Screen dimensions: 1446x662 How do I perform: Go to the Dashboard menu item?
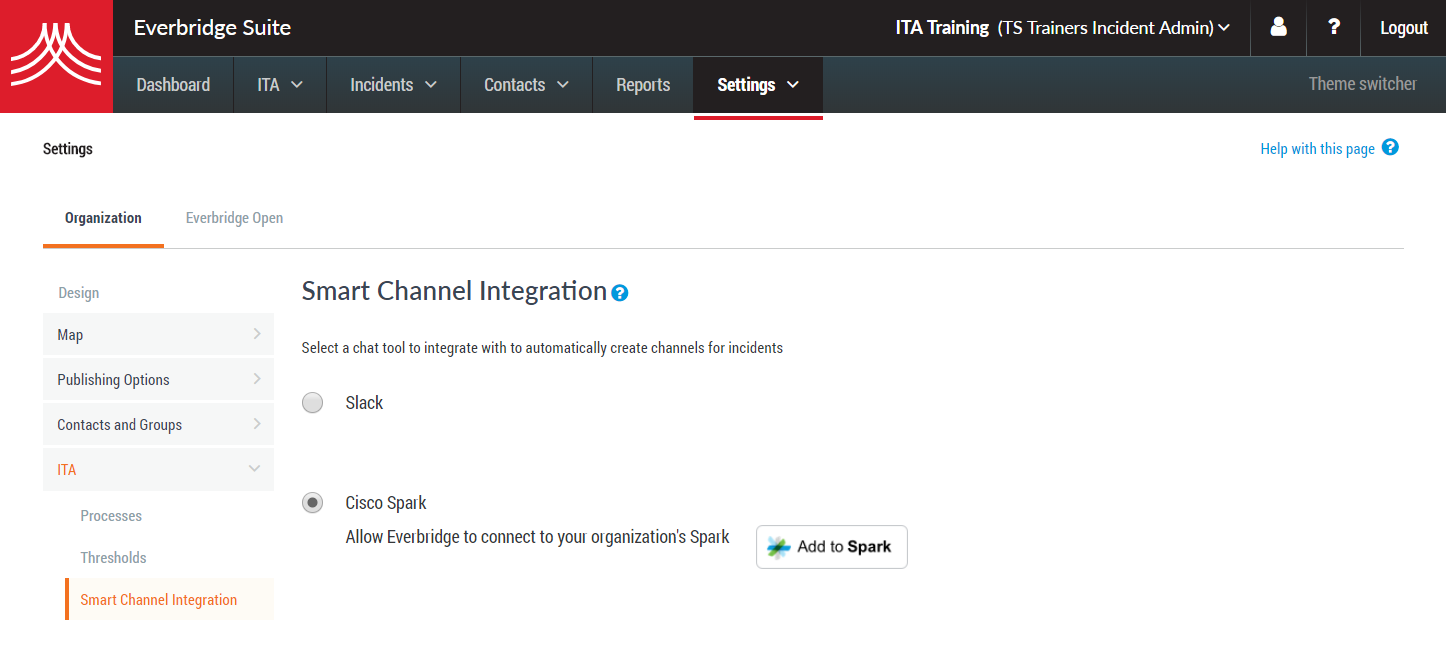pyautogui.click(x=173, y=85)
